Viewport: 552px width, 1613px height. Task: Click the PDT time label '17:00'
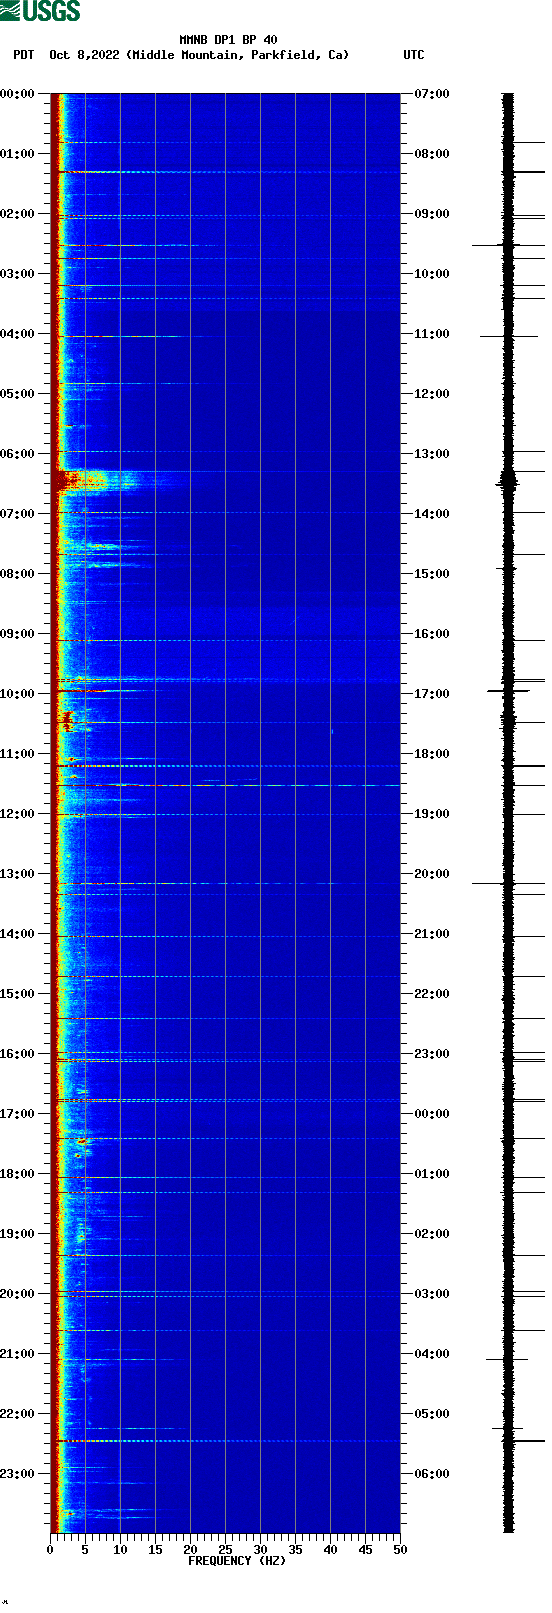click(18, 1114)
